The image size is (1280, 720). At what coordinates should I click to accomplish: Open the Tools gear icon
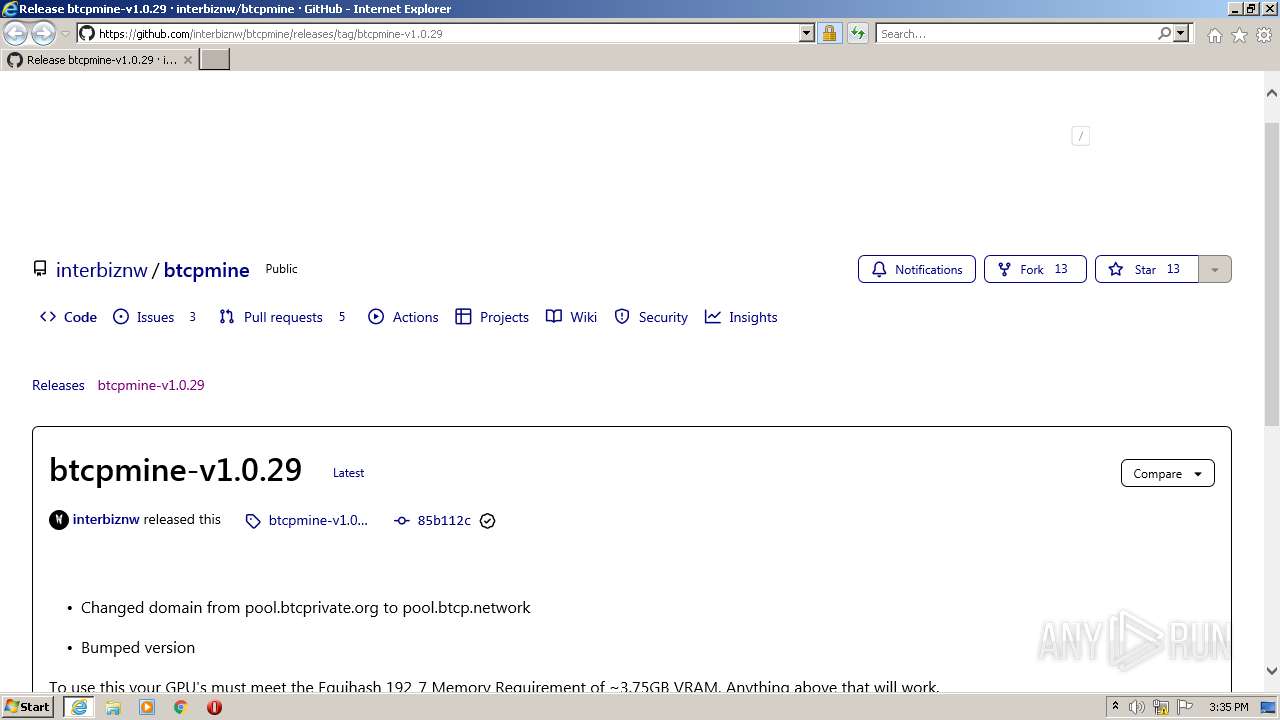[x=1264, y=35]
